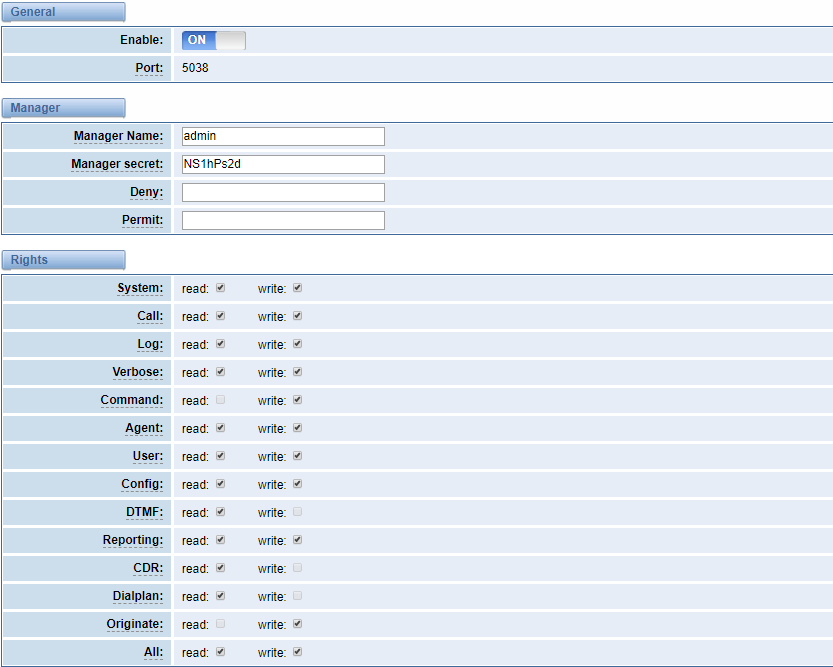Uncheck Verbose read checkbox
Image resolution: width=833 pixels, height=667 pixels.
pyautogui.click(x=220, y=372)
